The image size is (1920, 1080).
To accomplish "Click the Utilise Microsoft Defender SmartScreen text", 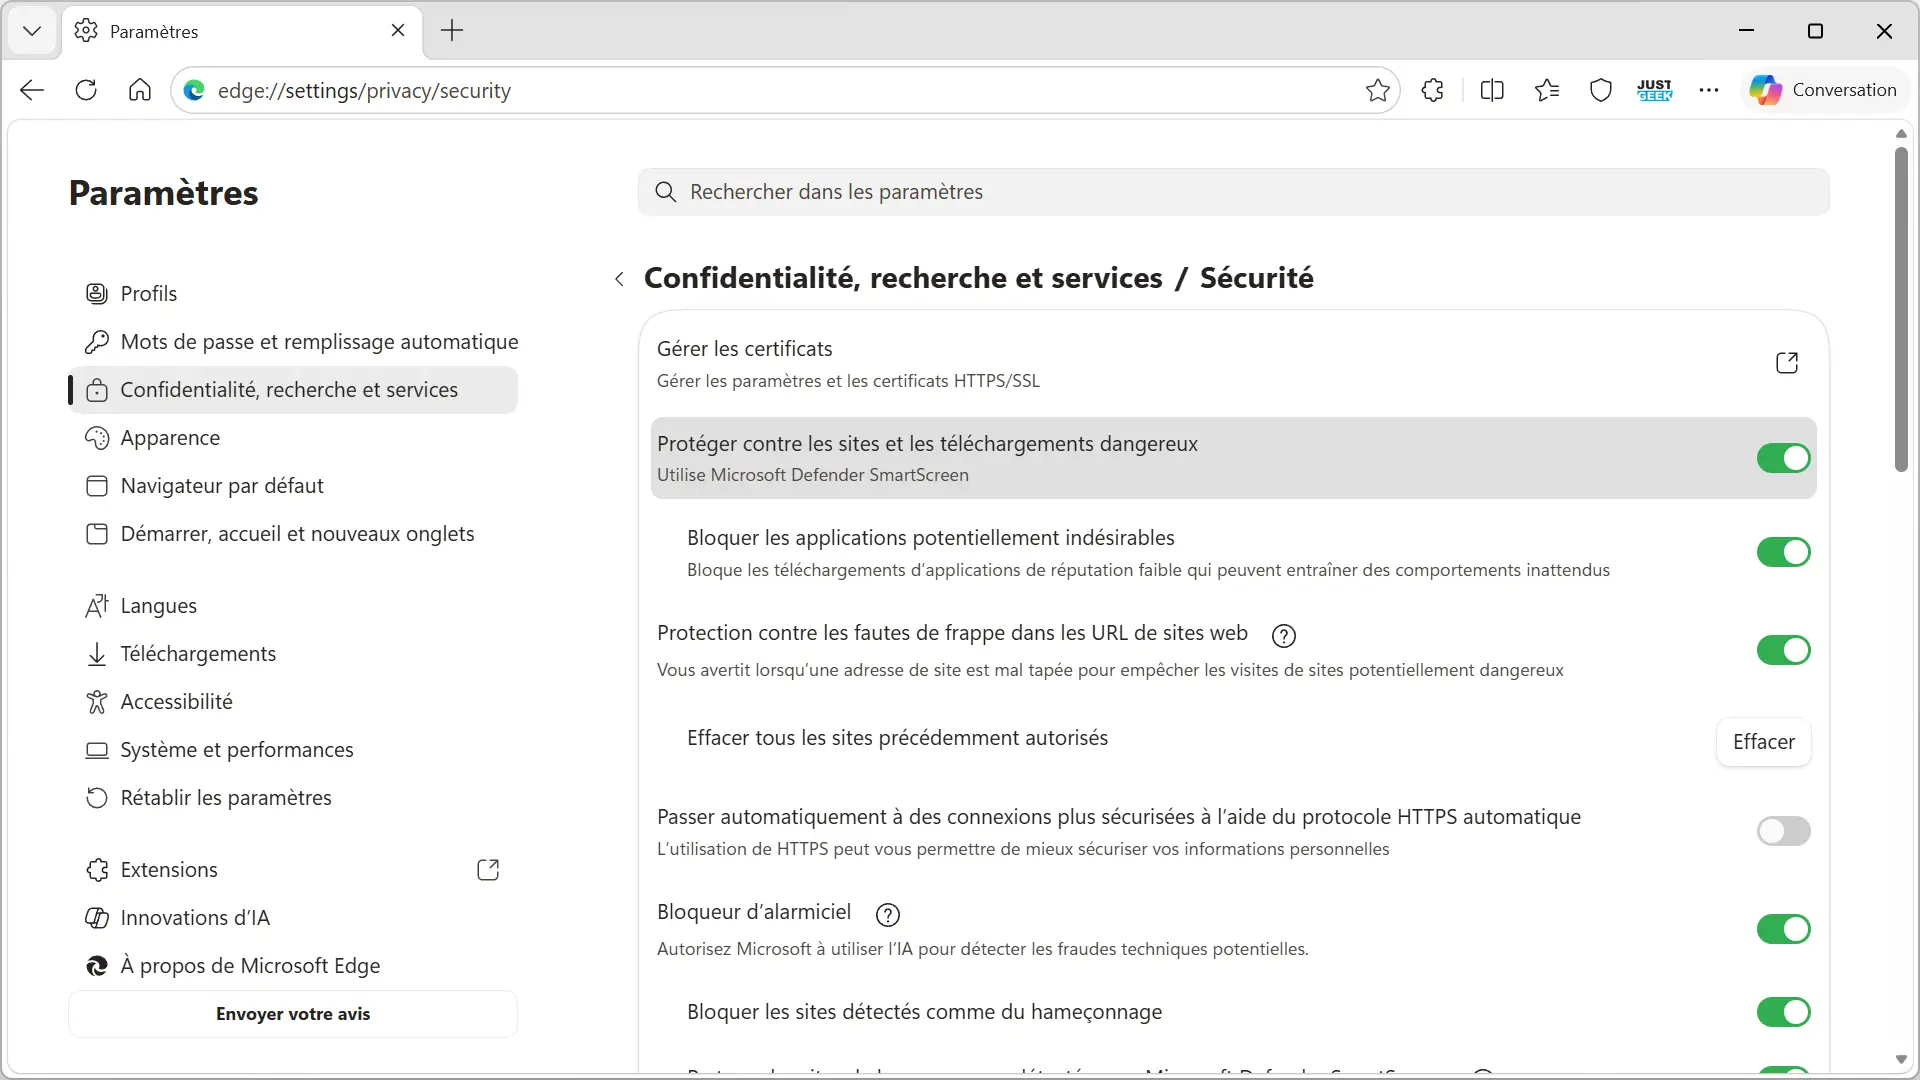I will pyautogui.click(x=812, y=475).
